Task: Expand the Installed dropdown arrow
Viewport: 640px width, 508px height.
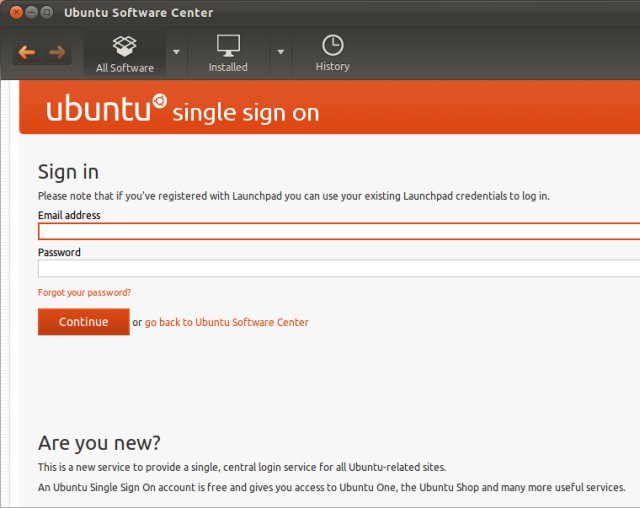Action: point(280,52)
